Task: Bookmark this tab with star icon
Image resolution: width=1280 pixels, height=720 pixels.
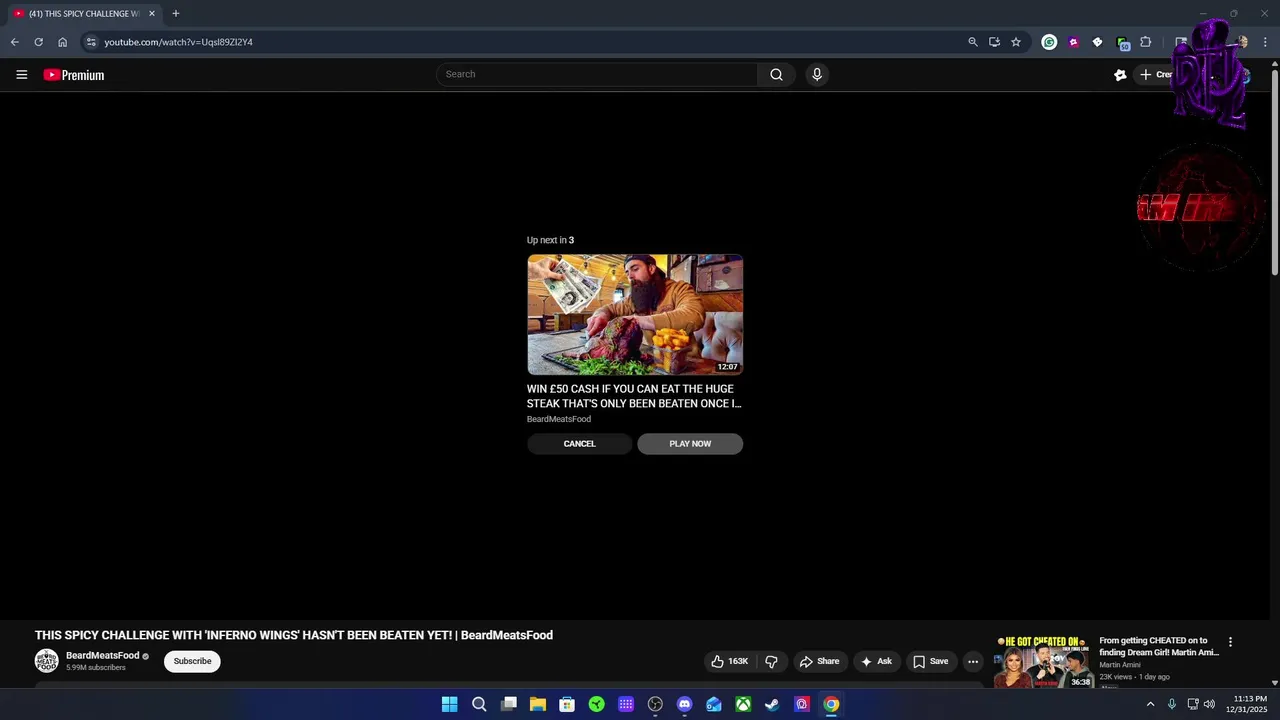Action: [1016, 42]
